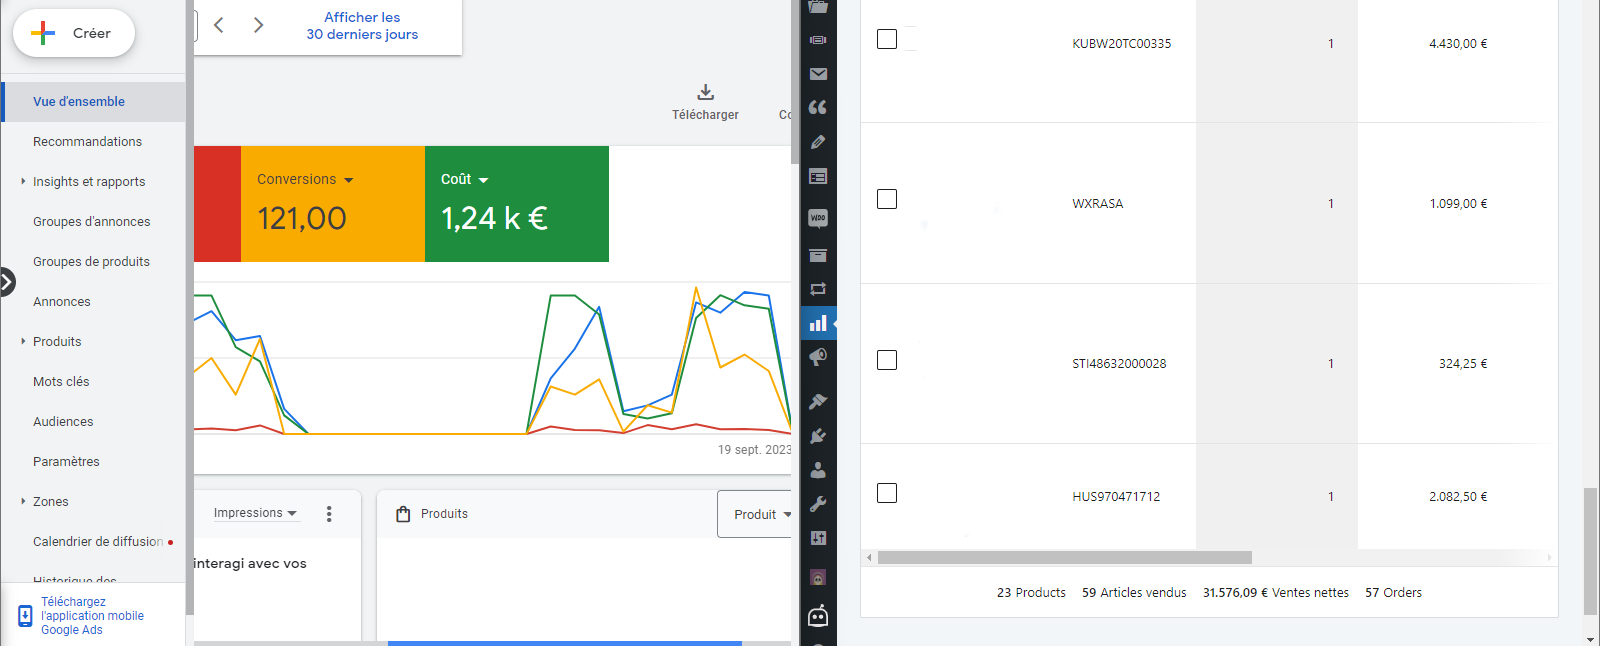Expand the Produits sidebar section

coord(23,341)
